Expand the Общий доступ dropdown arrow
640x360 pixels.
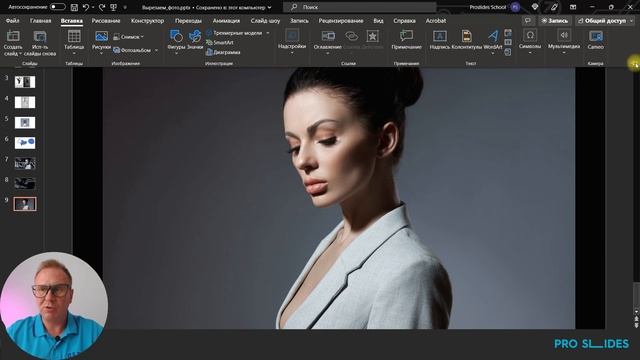632,20
